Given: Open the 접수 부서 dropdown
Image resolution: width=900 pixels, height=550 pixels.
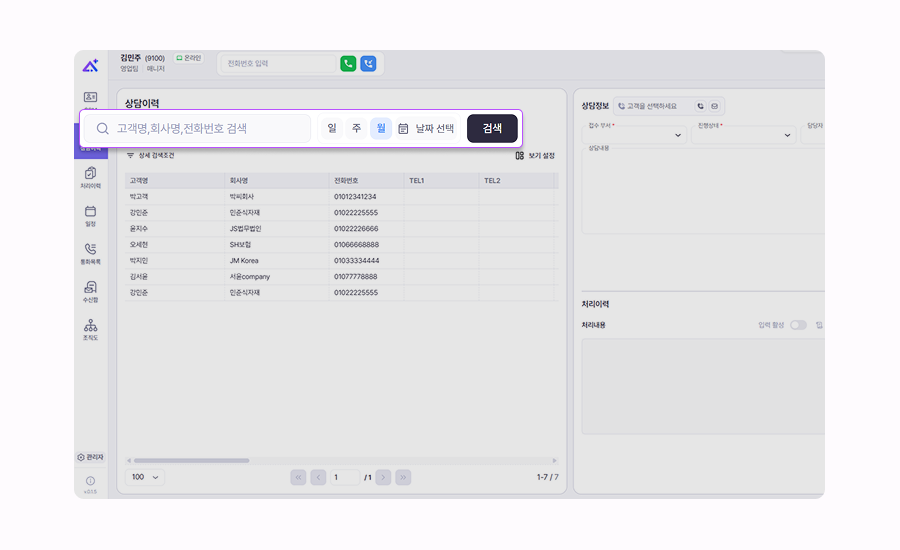Looking at the screenshot, I should tap(634, 135).
